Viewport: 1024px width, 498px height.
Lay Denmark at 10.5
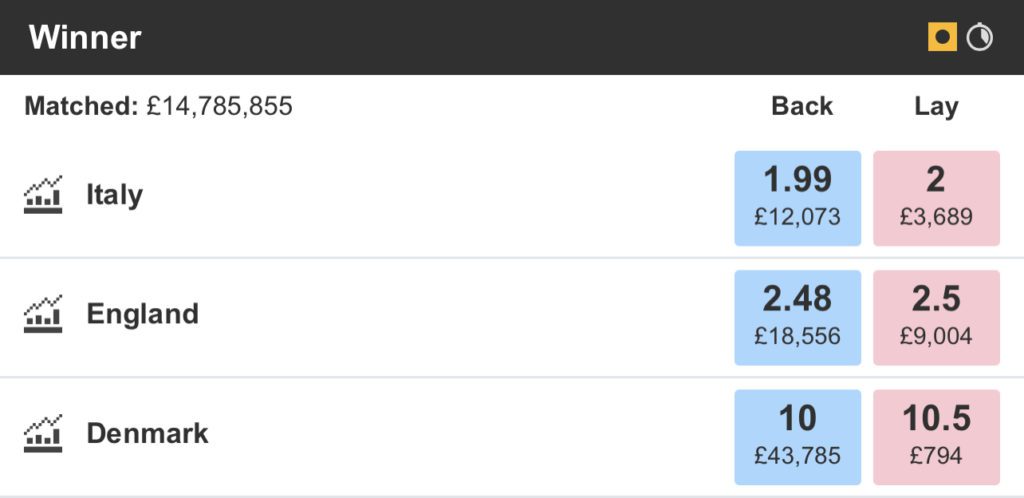point(936,437)
